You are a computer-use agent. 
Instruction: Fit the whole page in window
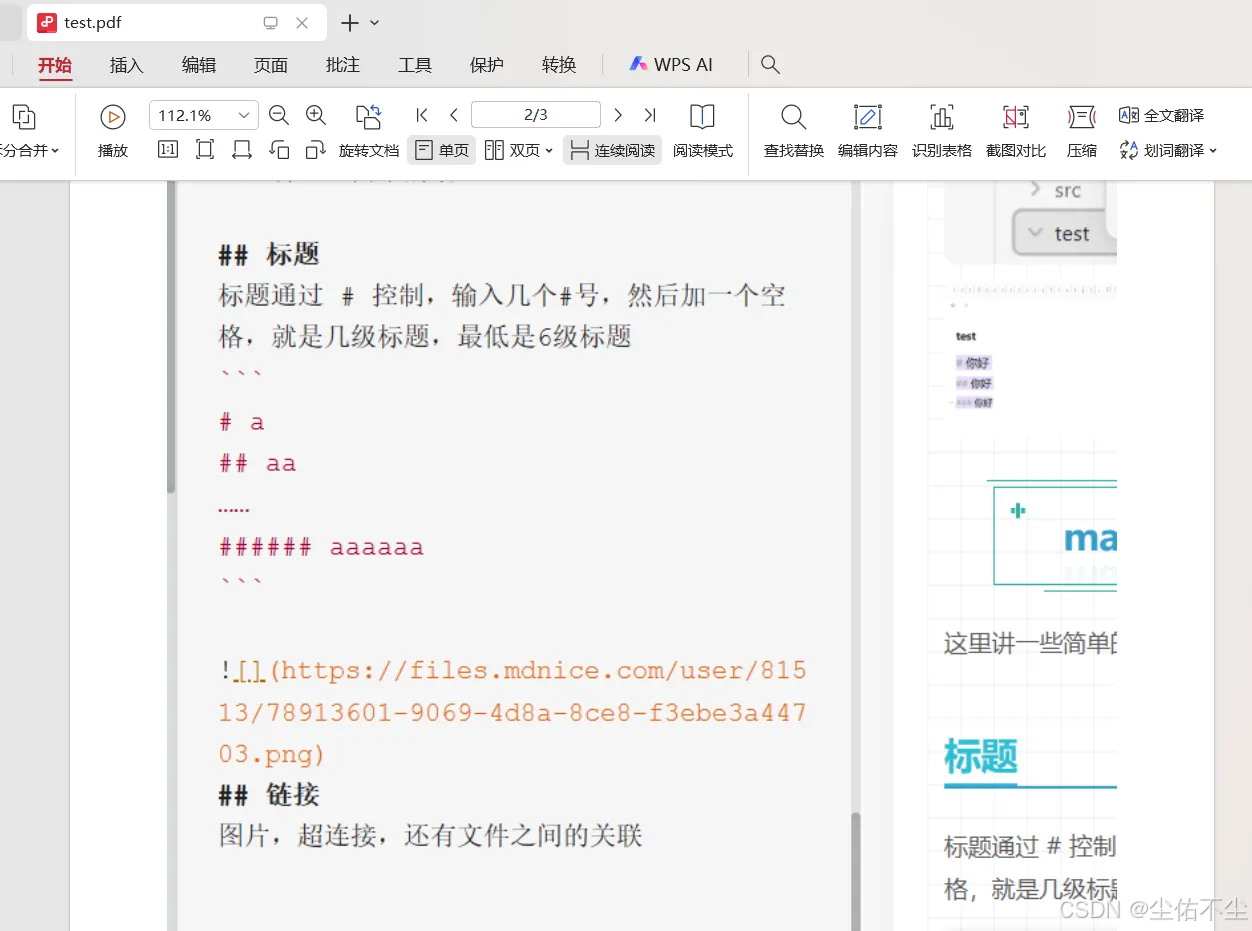pyautogui.click(x=205, y=150)
